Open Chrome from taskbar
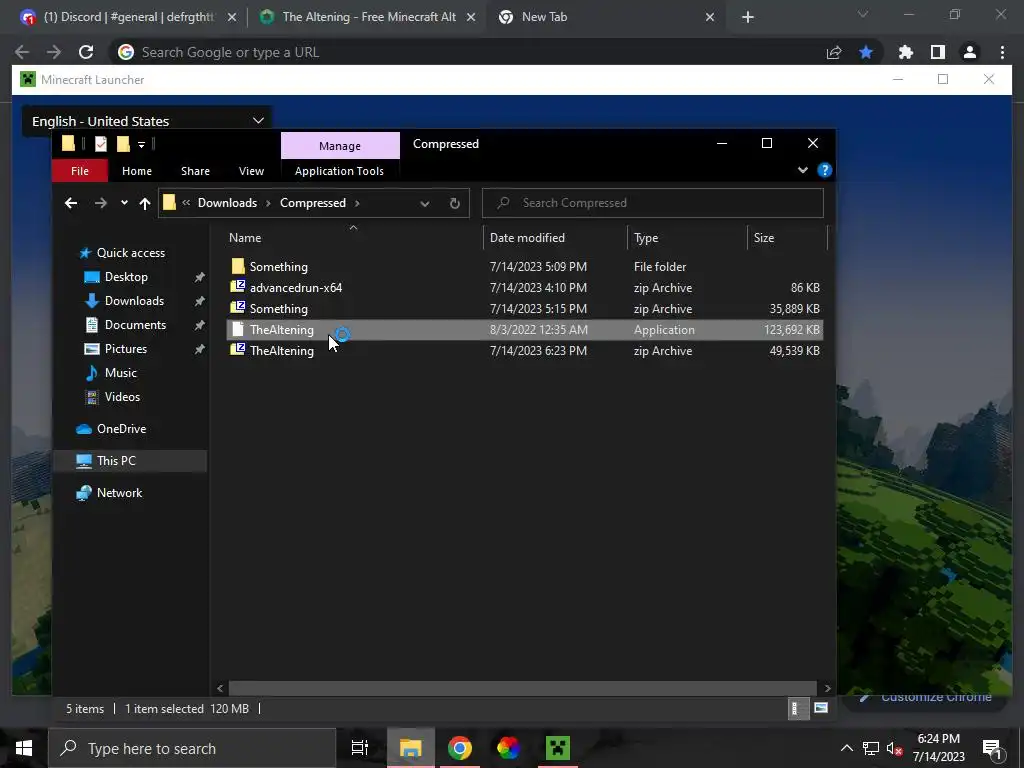 pyautogui.click(x=460, y=748)
